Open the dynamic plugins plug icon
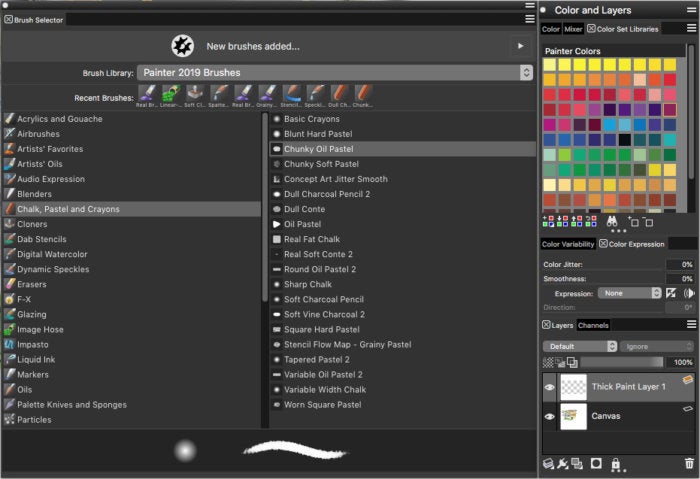The image size is (700, 479). 562,464
